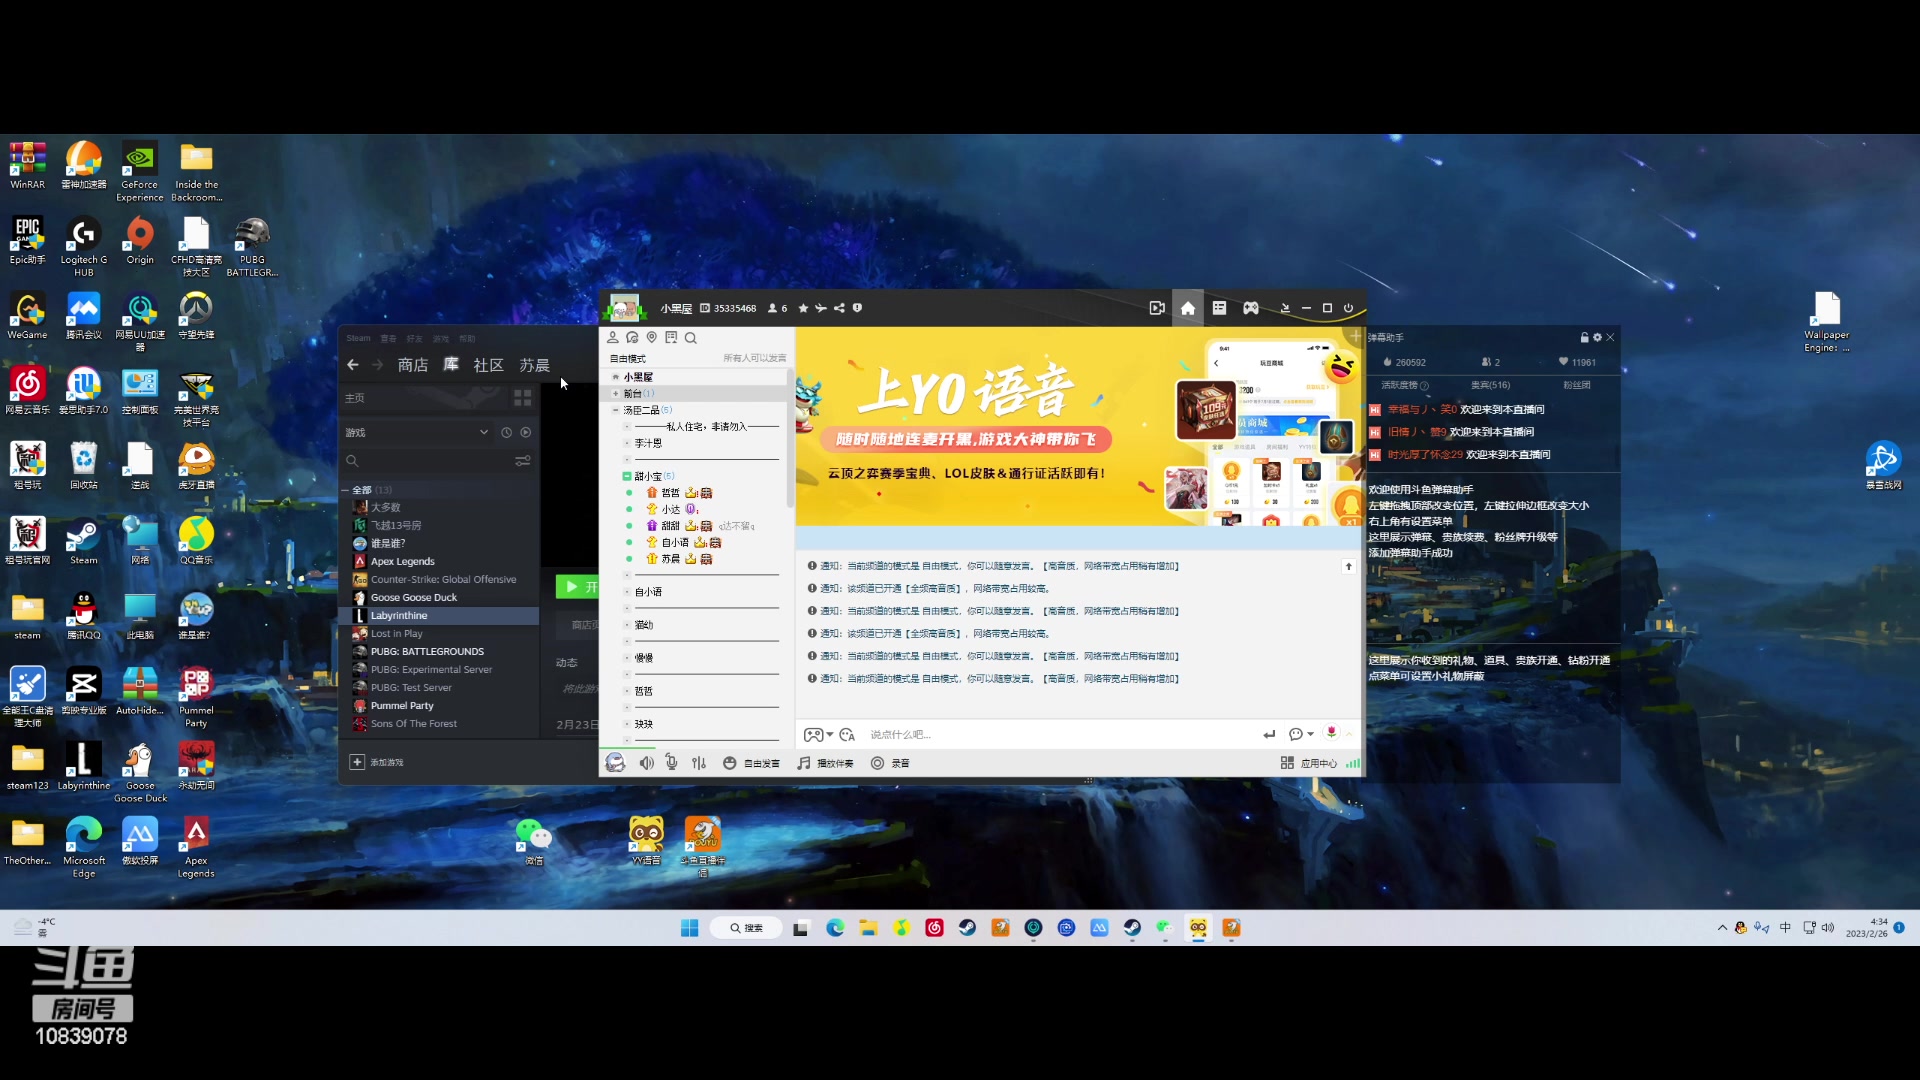The height and width of the screenshot is (1080, 1920).
Task: Open the 商店 tab in Steam
Action: pos(412,365)
